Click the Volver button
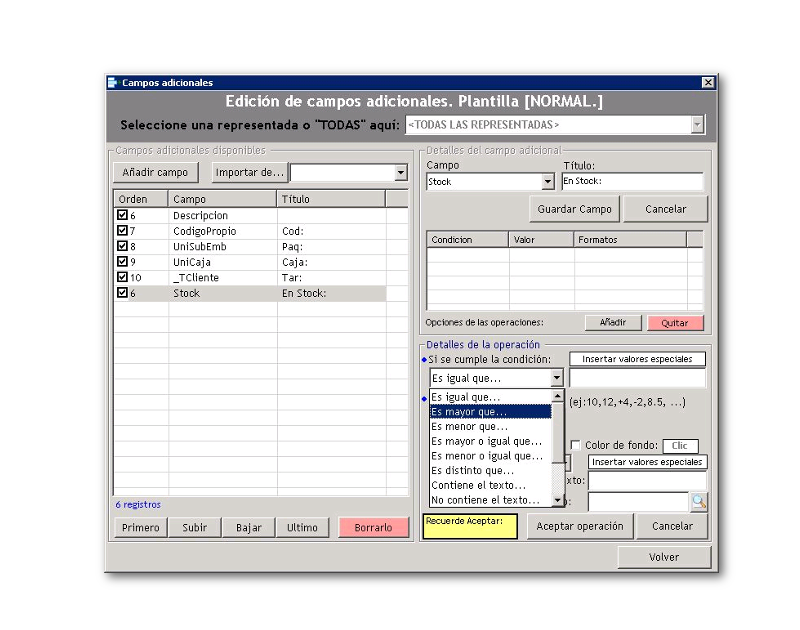Screen dimensions: 800x630 pos(664,557)
